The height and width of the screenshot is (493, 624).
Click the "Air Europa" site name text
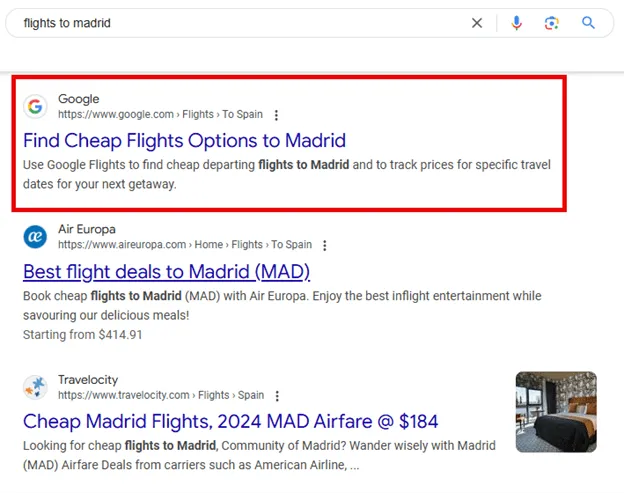click(x=86, y=229)
